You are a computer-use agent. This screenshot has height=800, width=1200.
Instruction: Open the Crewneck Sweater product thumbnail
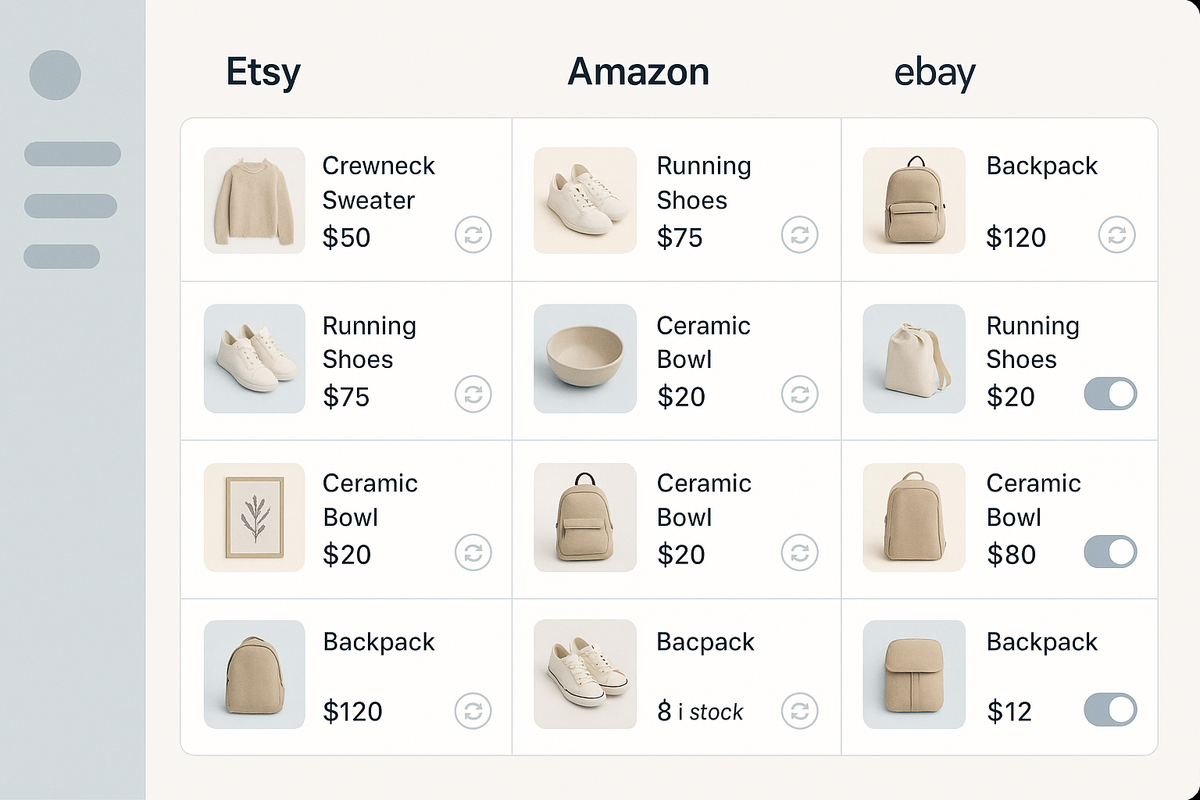[254, 199]
